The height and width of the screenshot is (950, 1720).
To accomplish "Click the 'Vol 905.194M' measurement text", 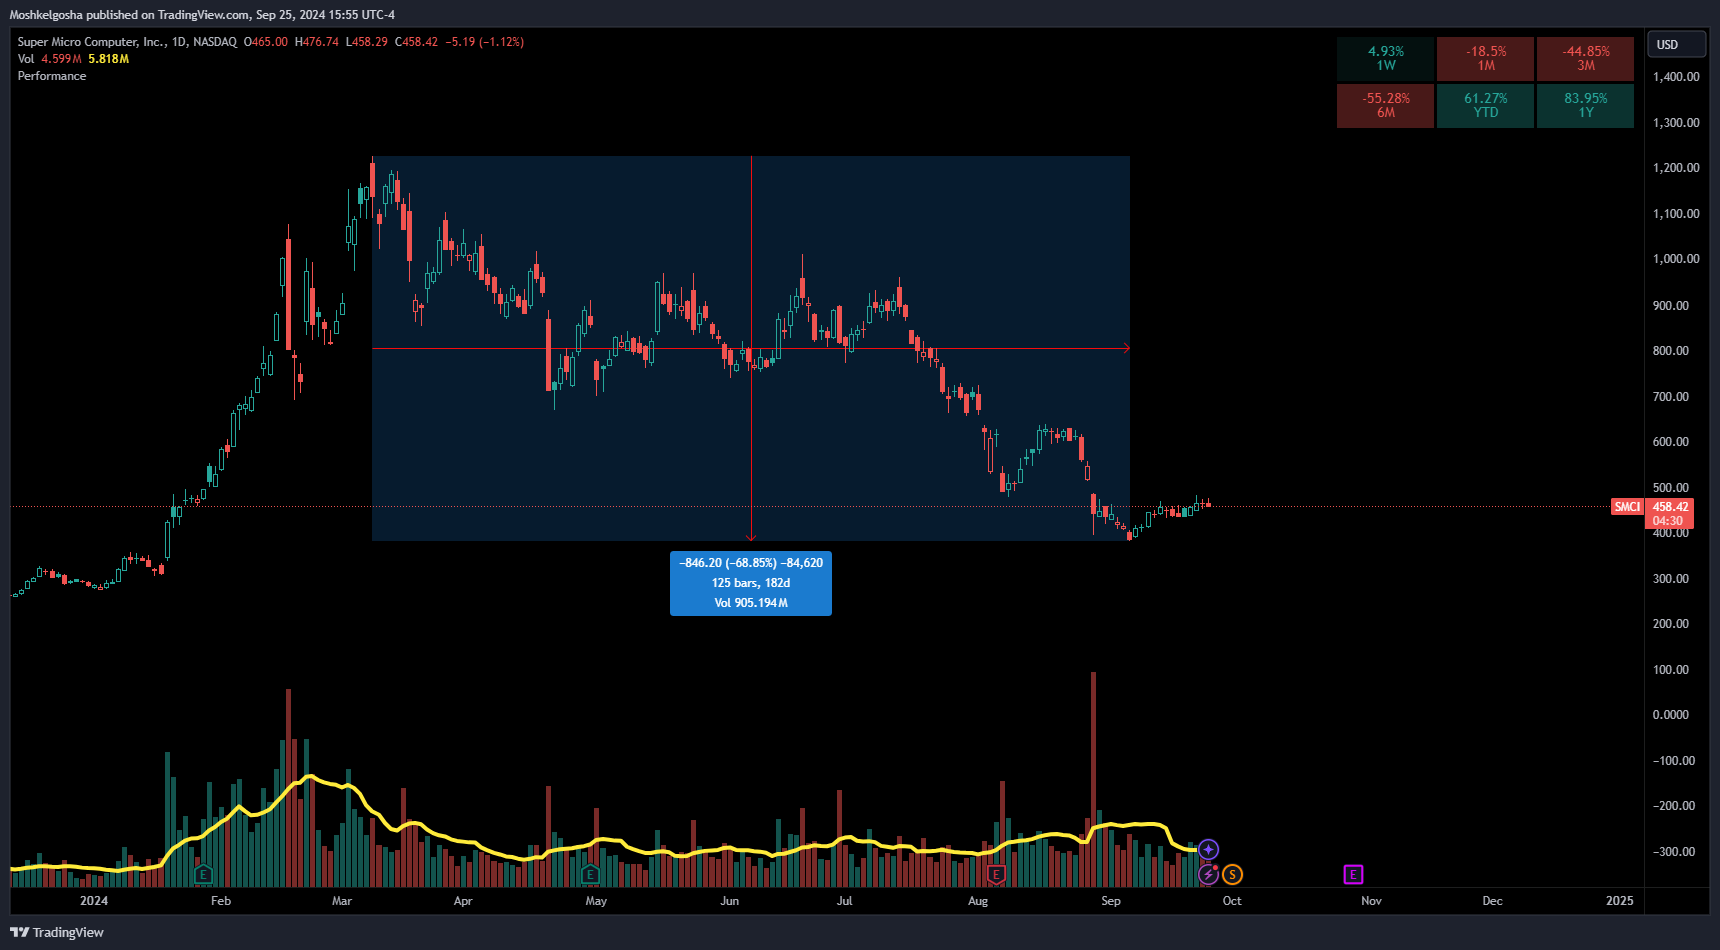I will pyautogui.click(x=751, y=603).
